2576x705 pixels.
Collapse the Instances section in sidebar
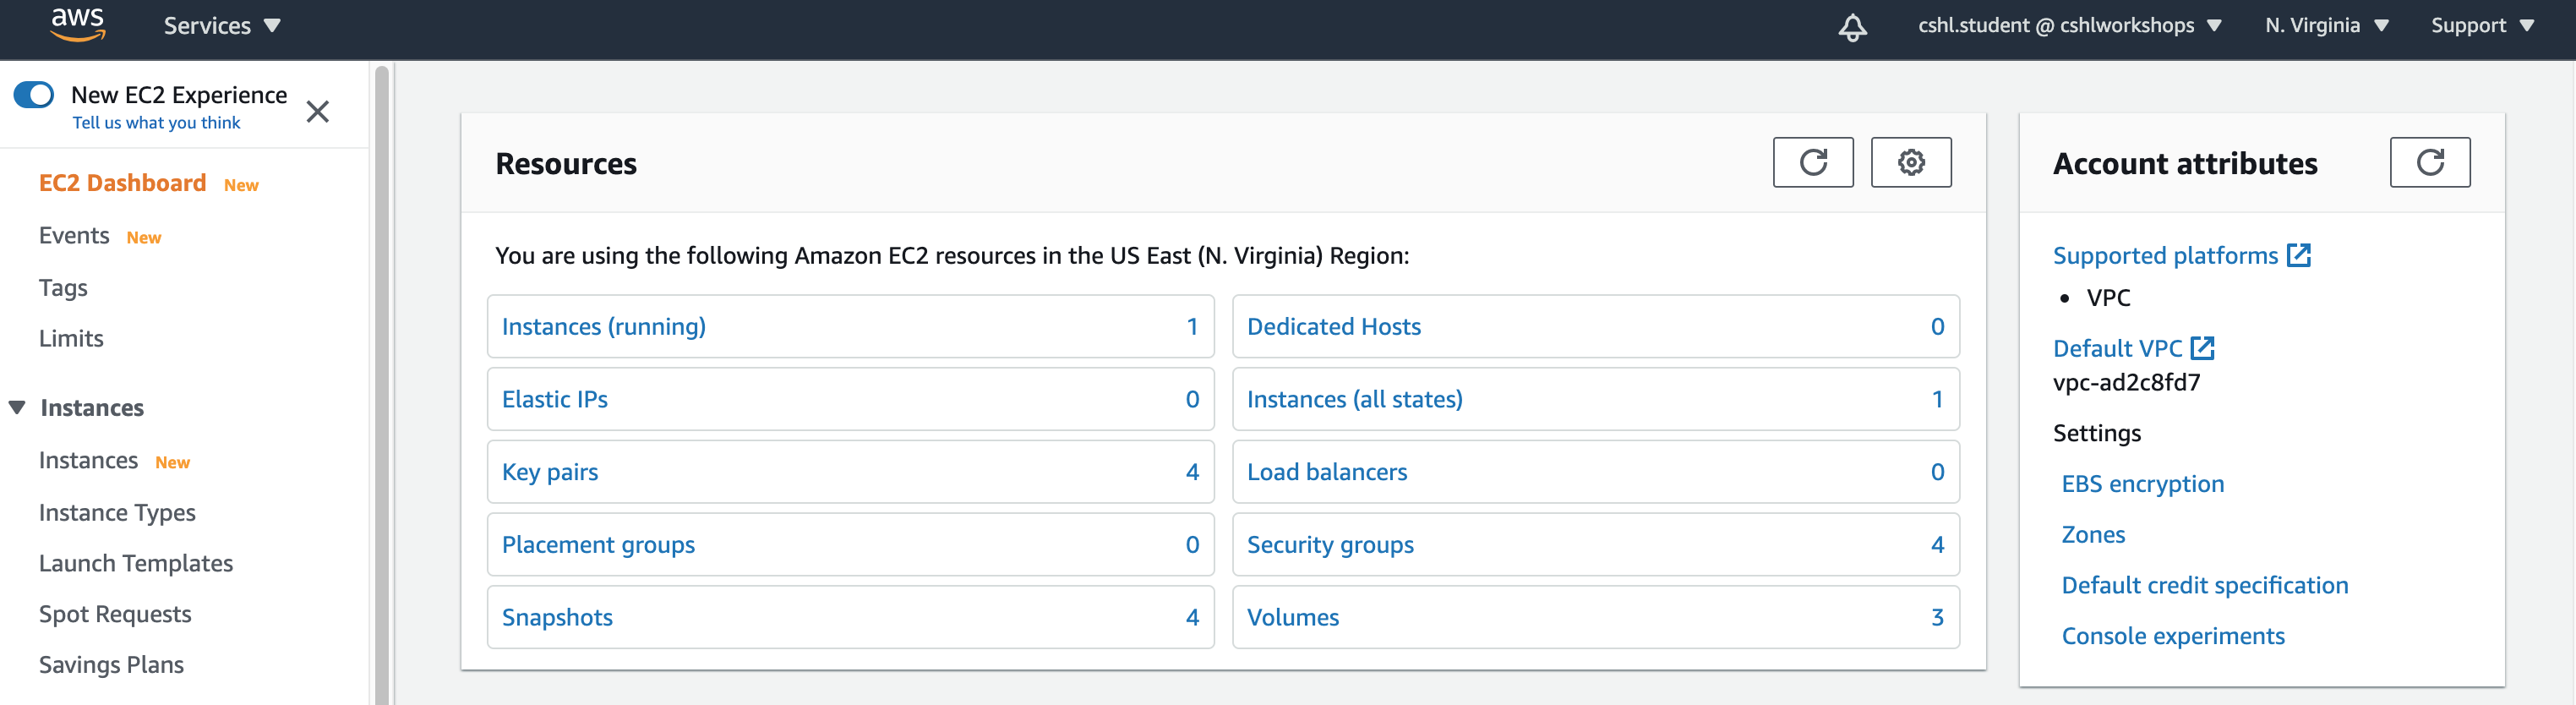[x=17, y=407]
